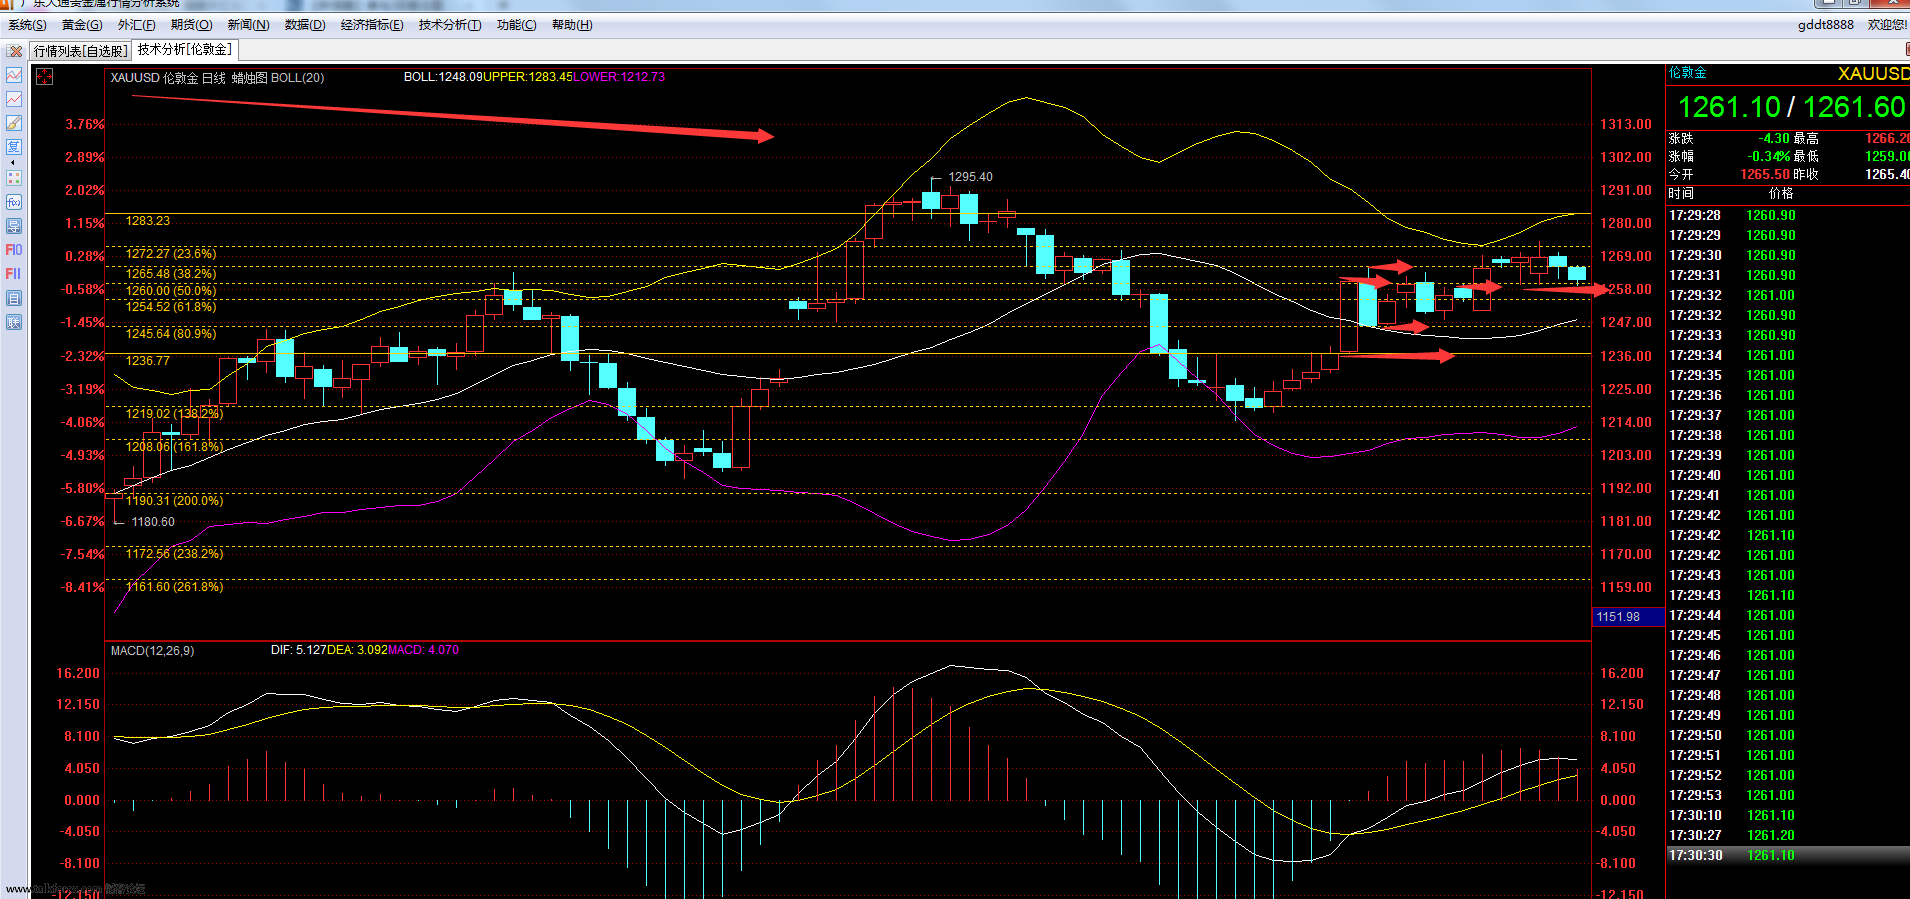Click the MACD(12,26,9) indicator label

[152, 651]
